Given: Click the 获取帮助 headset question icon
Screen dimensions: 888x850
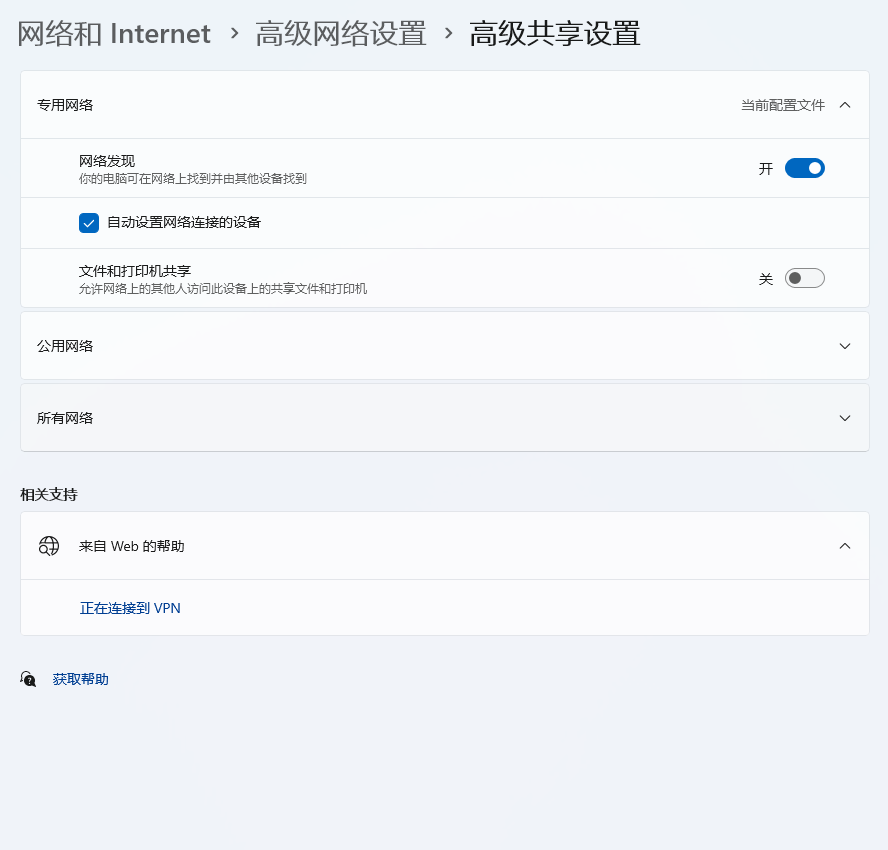Looking at the screenshot, I should tap(28, 679).
